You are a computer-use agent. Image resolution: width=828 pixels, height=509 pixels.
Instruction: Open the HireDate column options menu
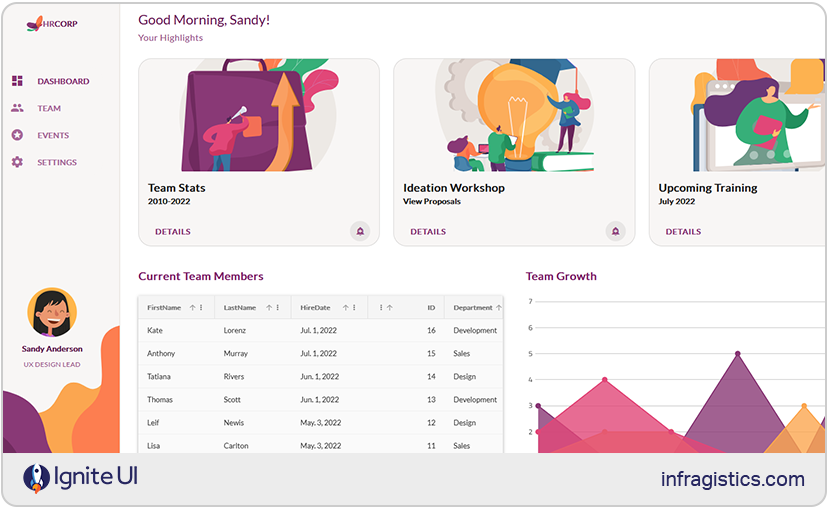(x=355, y=308)
